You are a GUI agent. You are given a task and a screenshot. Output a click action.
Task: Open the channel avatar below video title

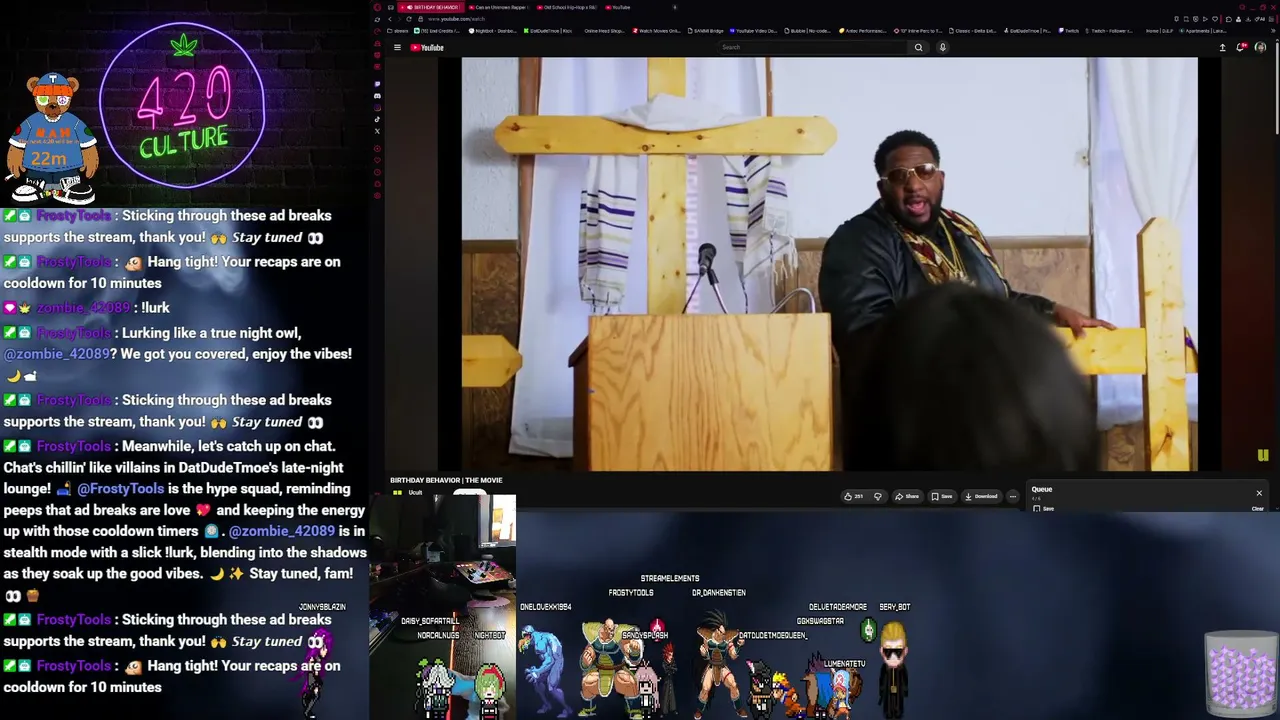397,493
